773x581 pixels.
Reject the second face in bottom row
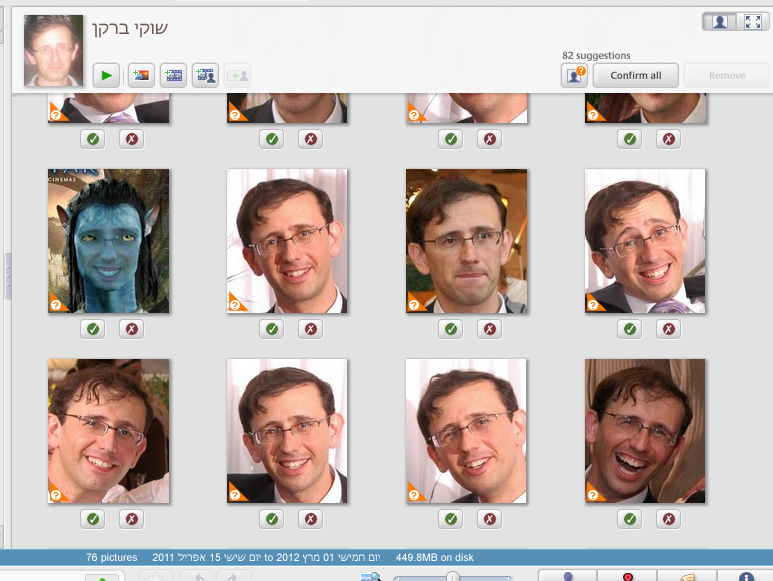pos(310,518)
